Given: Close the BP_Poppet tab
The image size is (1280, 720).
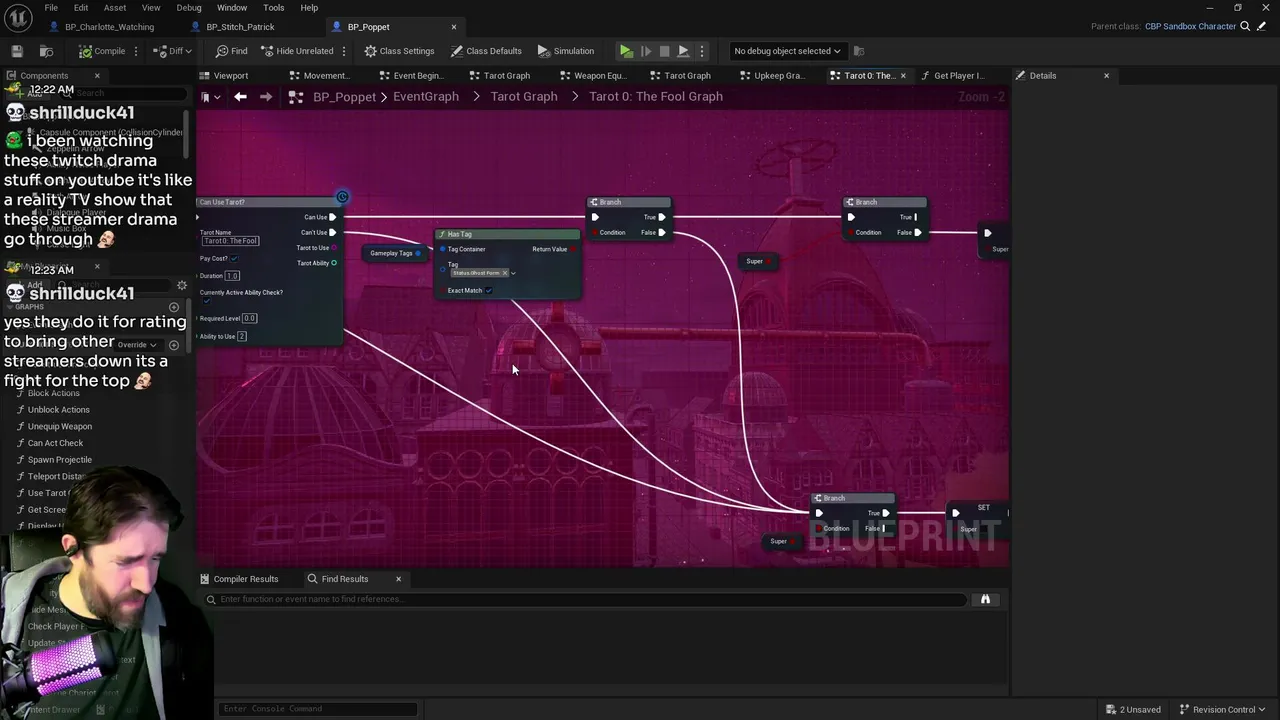Looking at the screenshot, I should click(x=454, y=27).
